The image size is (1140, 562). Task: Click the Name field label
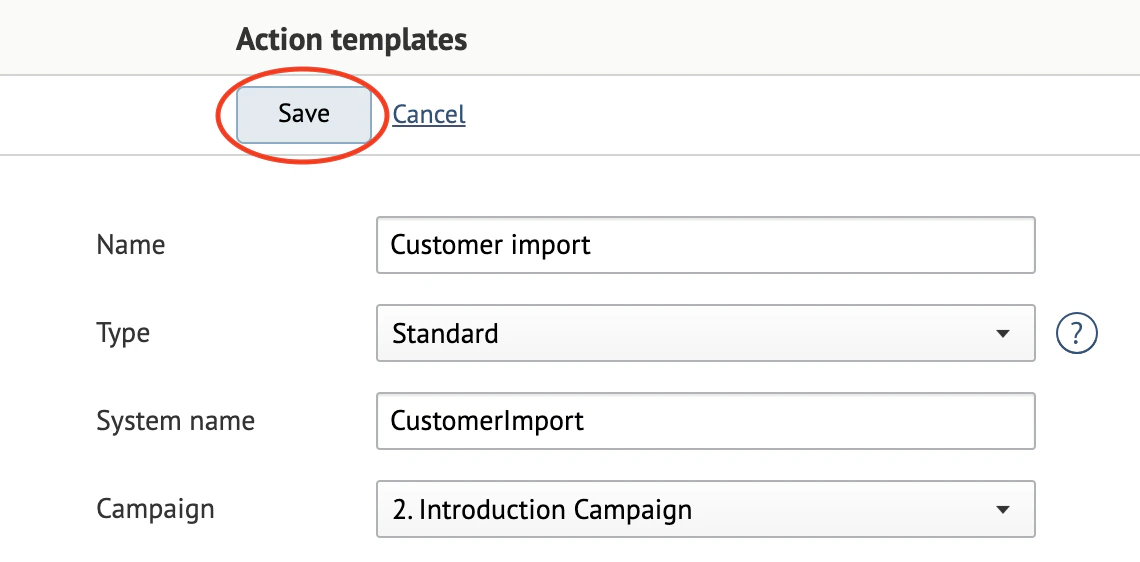pyautogui.click(x=131, y=245)
